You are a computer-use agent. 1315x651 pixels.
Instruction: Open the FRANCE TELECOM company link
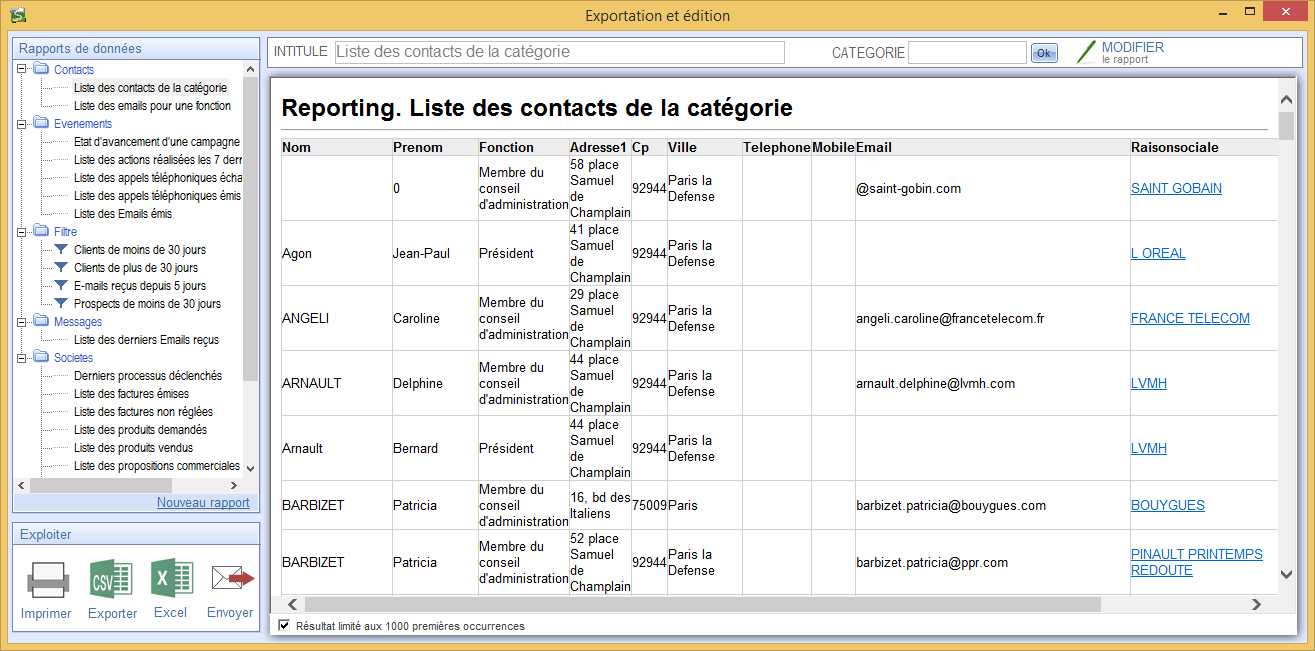(1190, 318)
